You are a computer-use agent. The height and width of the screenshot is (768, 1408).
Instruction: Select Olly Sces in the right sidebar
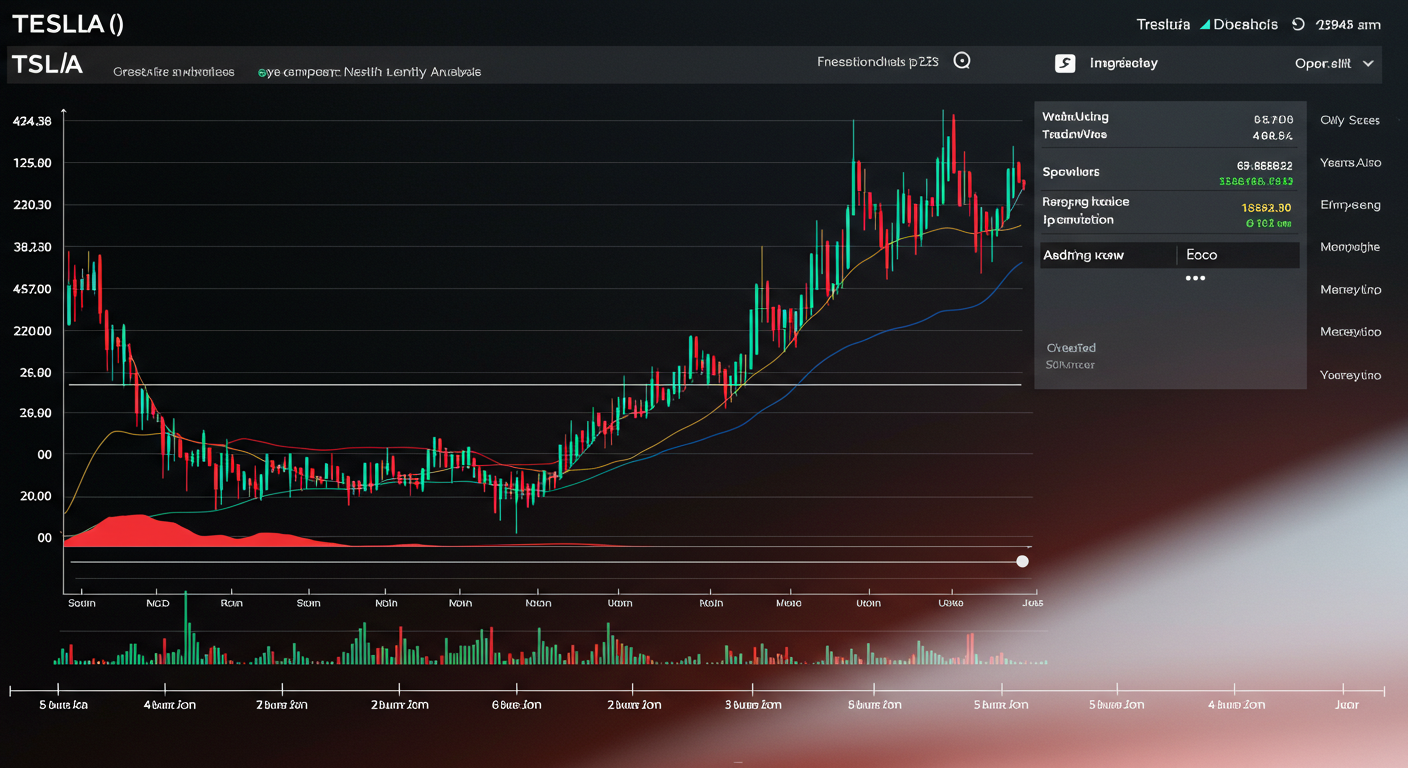click(1350, 120)
